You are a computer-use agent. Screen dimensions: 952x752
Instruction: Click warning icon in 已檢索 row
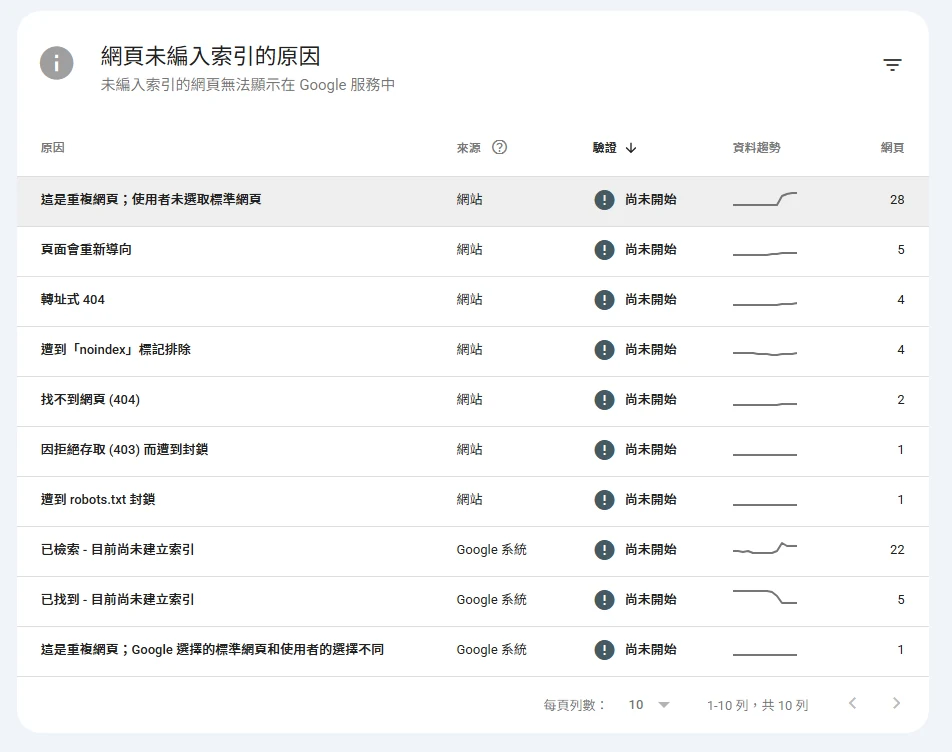604,550
